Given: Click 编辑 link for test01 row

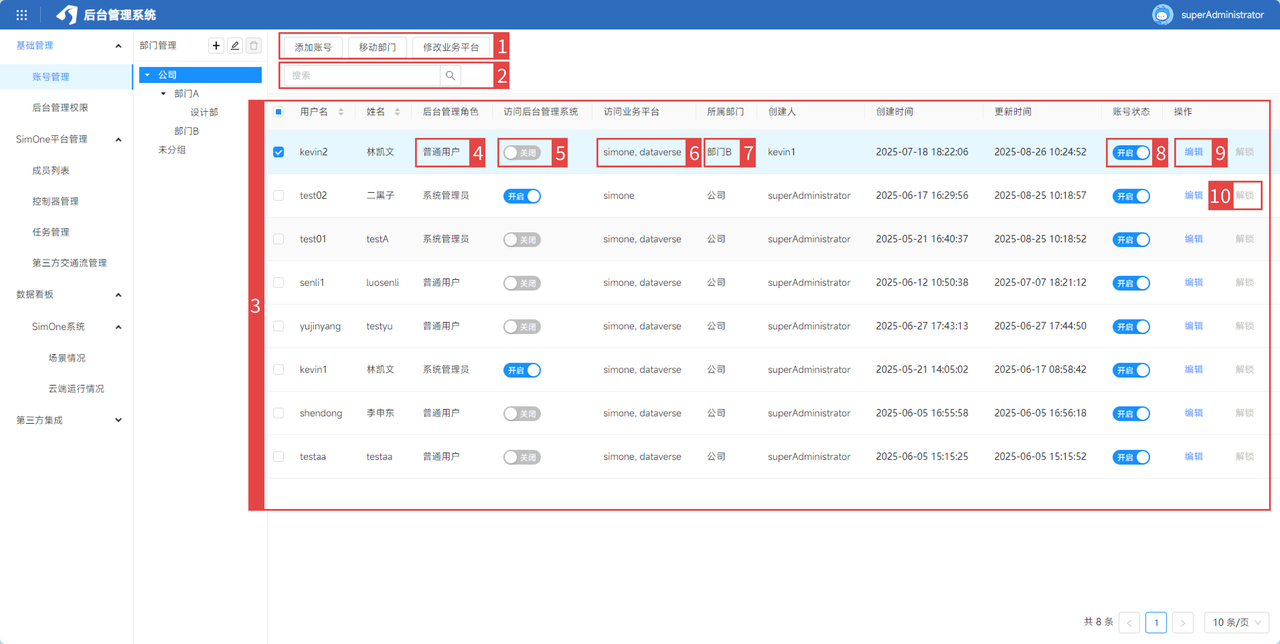Looking at the screenshot, I should [x=1193, y=239].
